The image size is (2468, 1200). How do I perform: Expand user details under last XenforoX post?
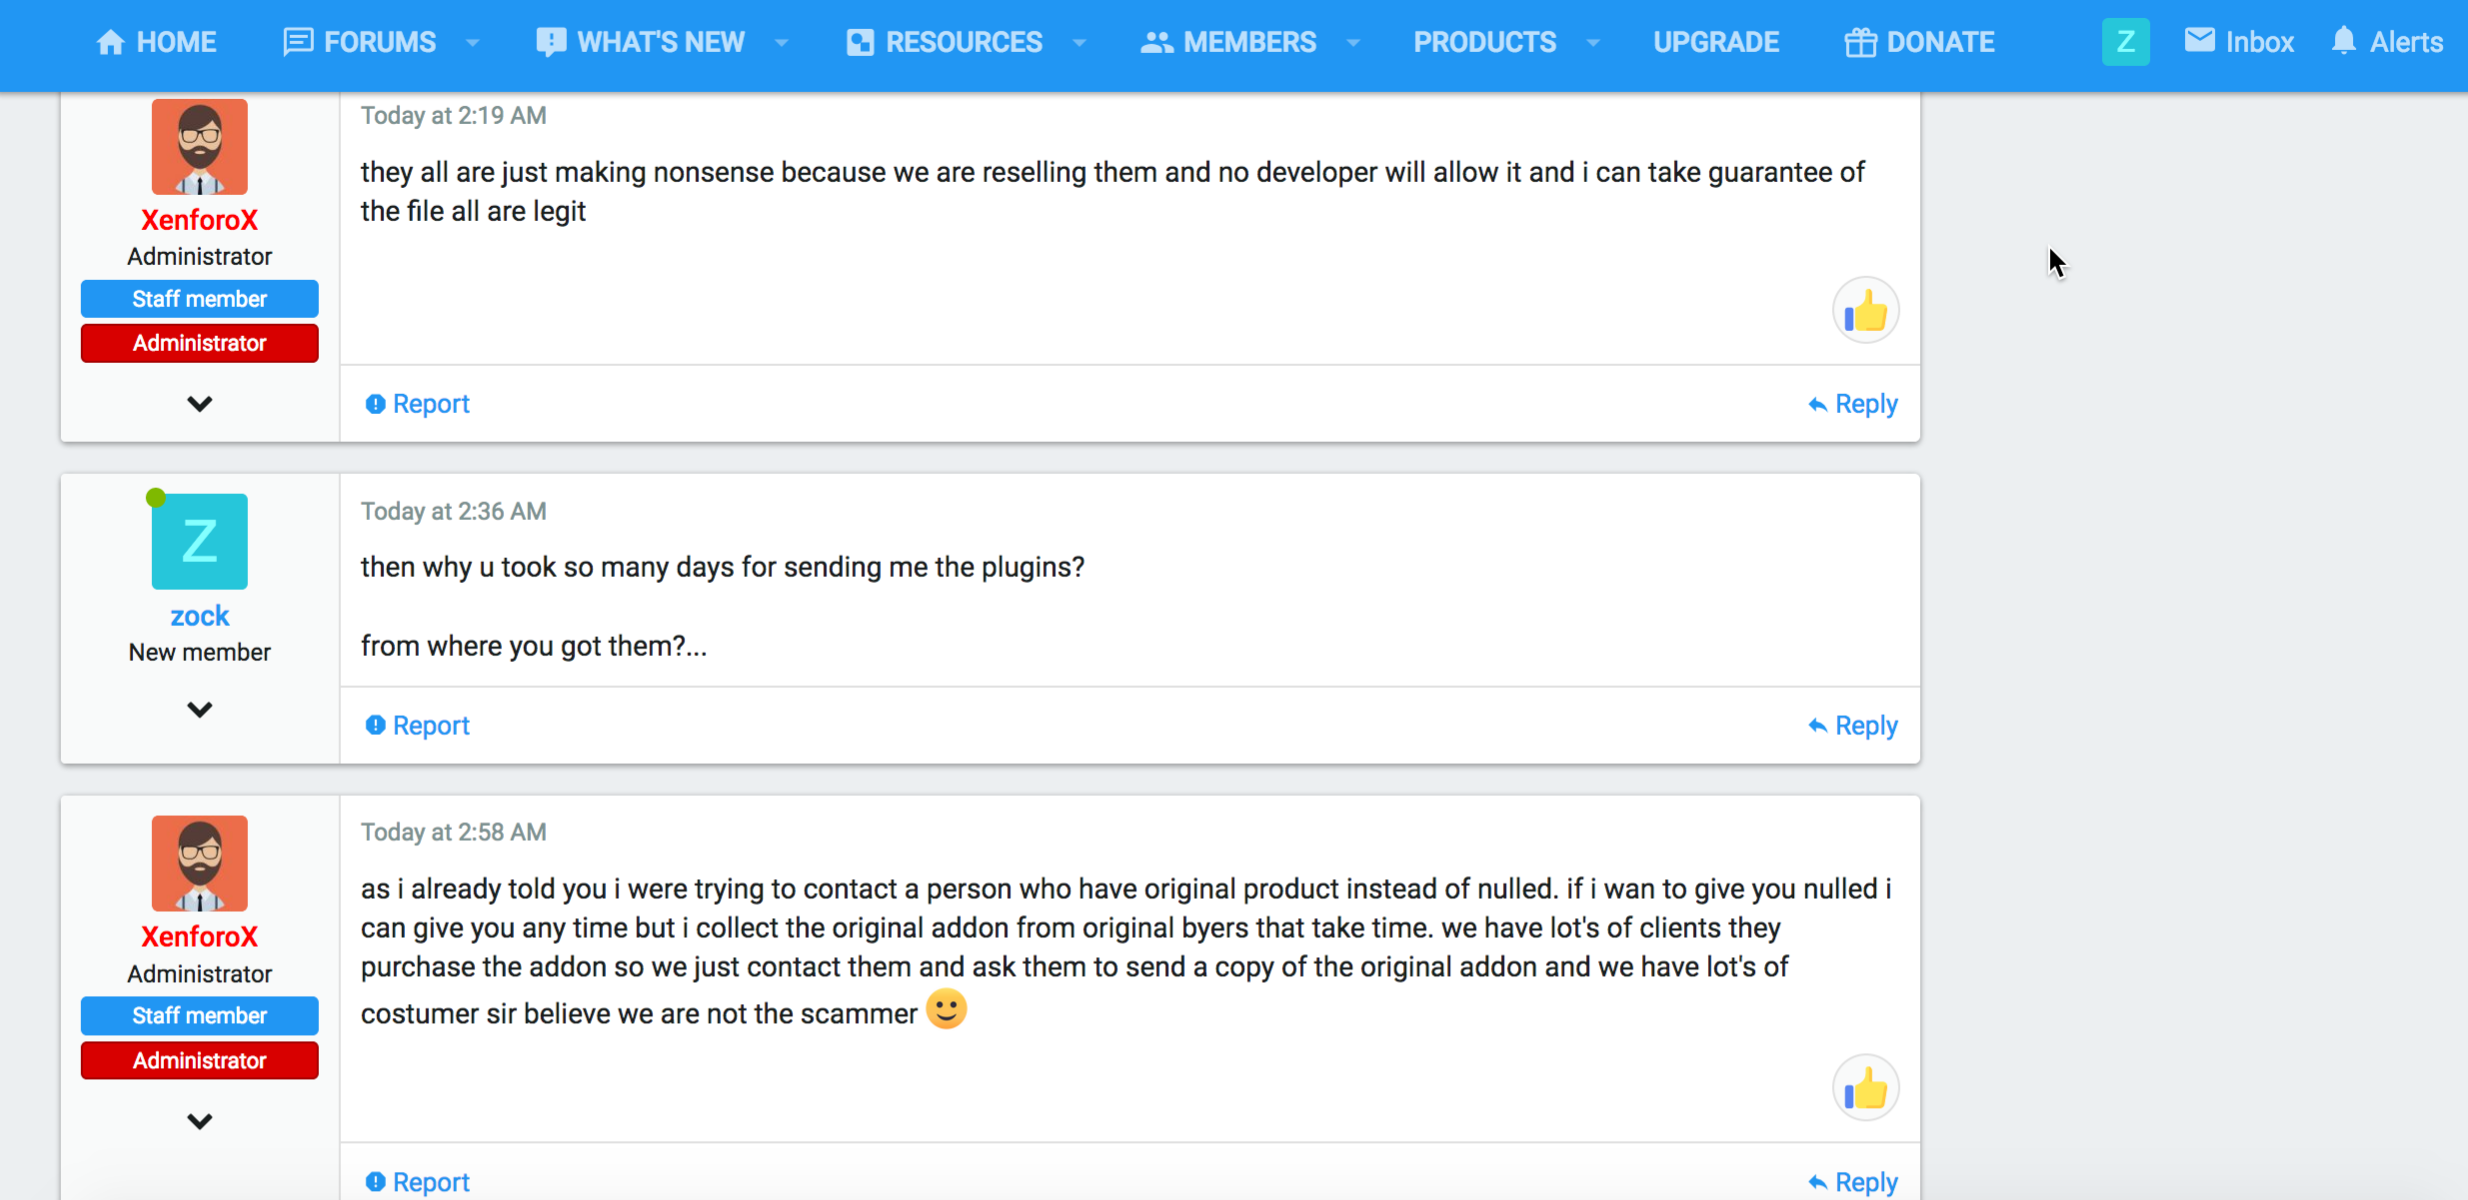coord(199,1122)
